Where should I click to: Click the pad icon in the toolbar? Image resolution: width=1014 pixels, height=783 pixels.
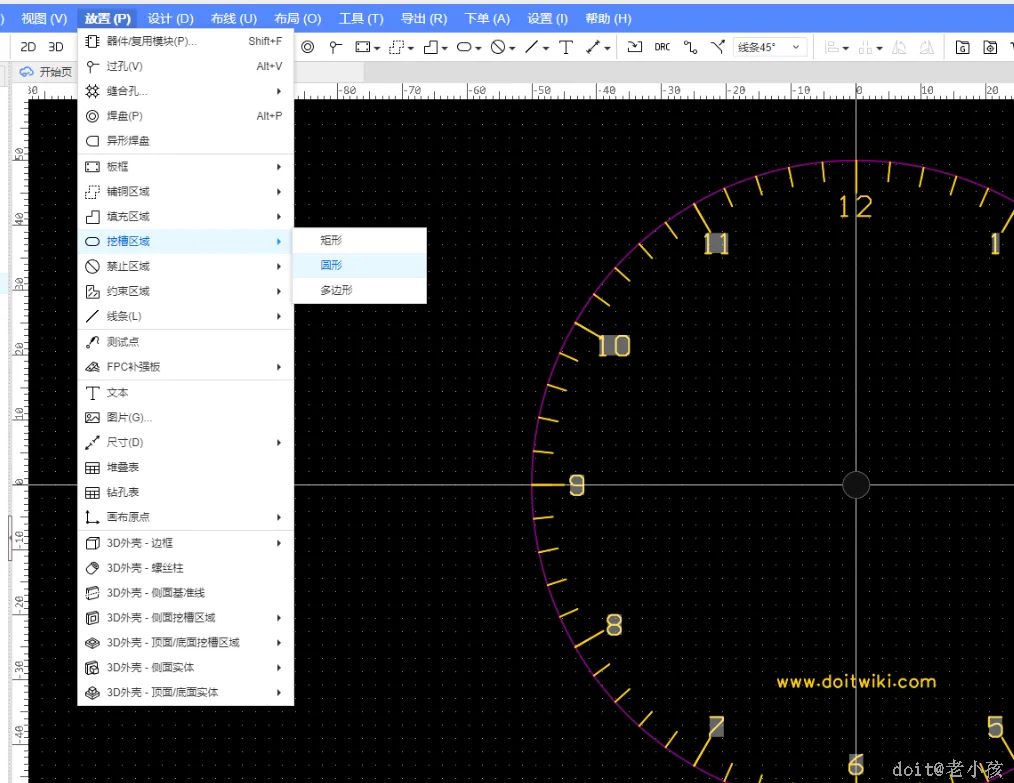tap(308, 47)
